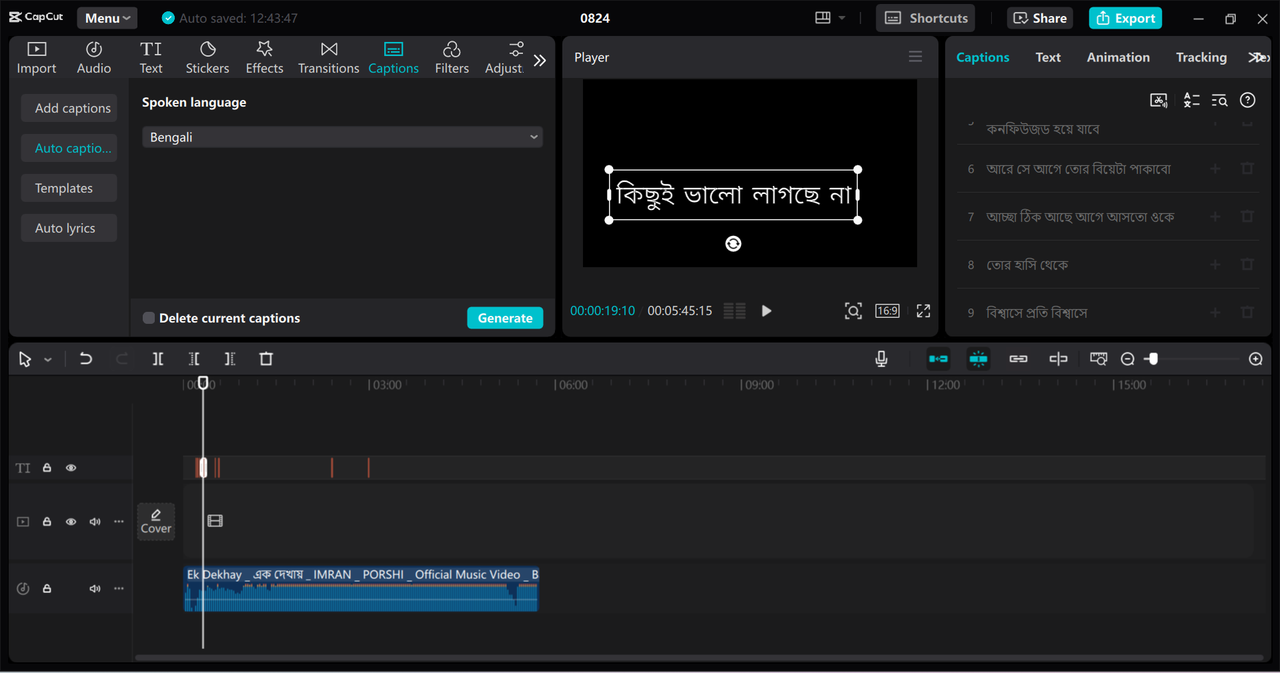Click the Export button
This screenshot has height=673, width=1280.
click(x=1125, y=18)
